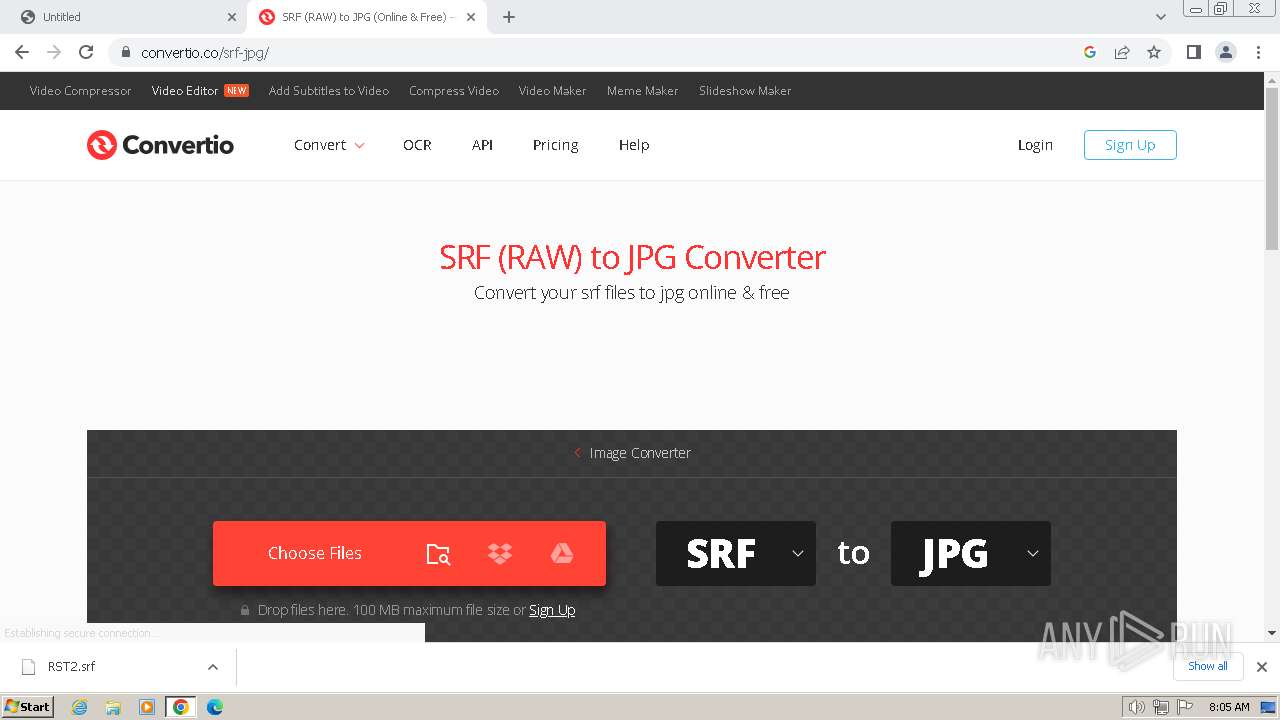Click Sign Up link under drop area
This screenshot has height=720, width=1280.
click(552, 610)
